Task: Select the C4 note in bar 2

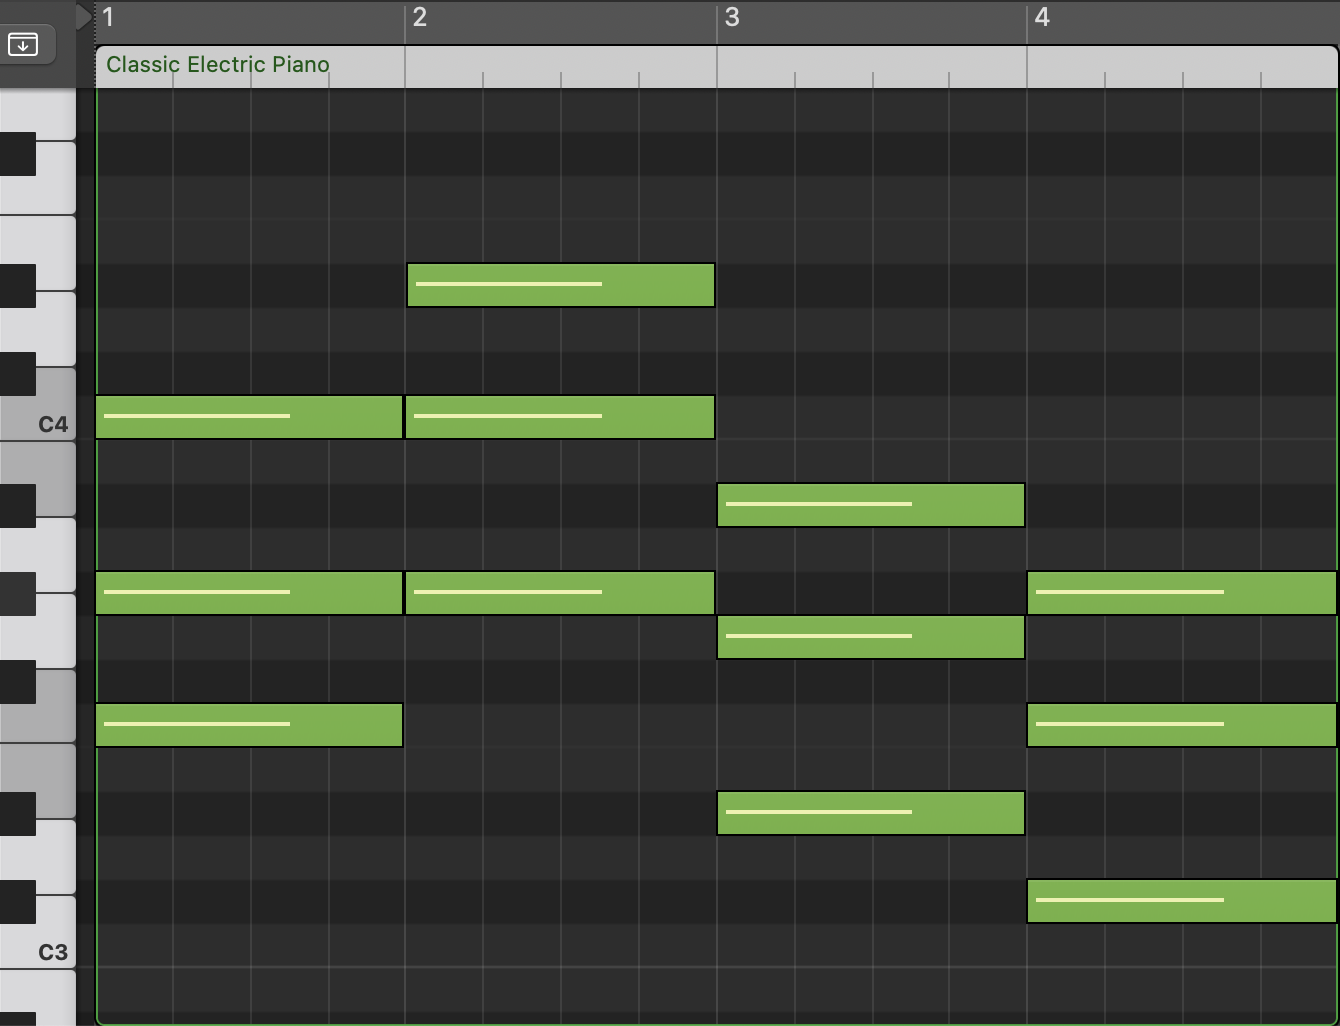Action: 560,417
